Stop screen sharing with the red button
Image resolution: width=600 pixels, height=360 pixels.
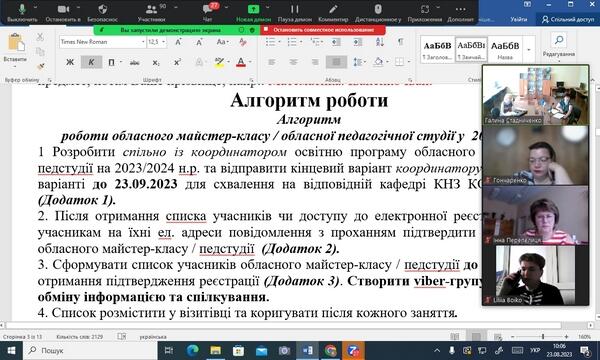coord(323,29)
